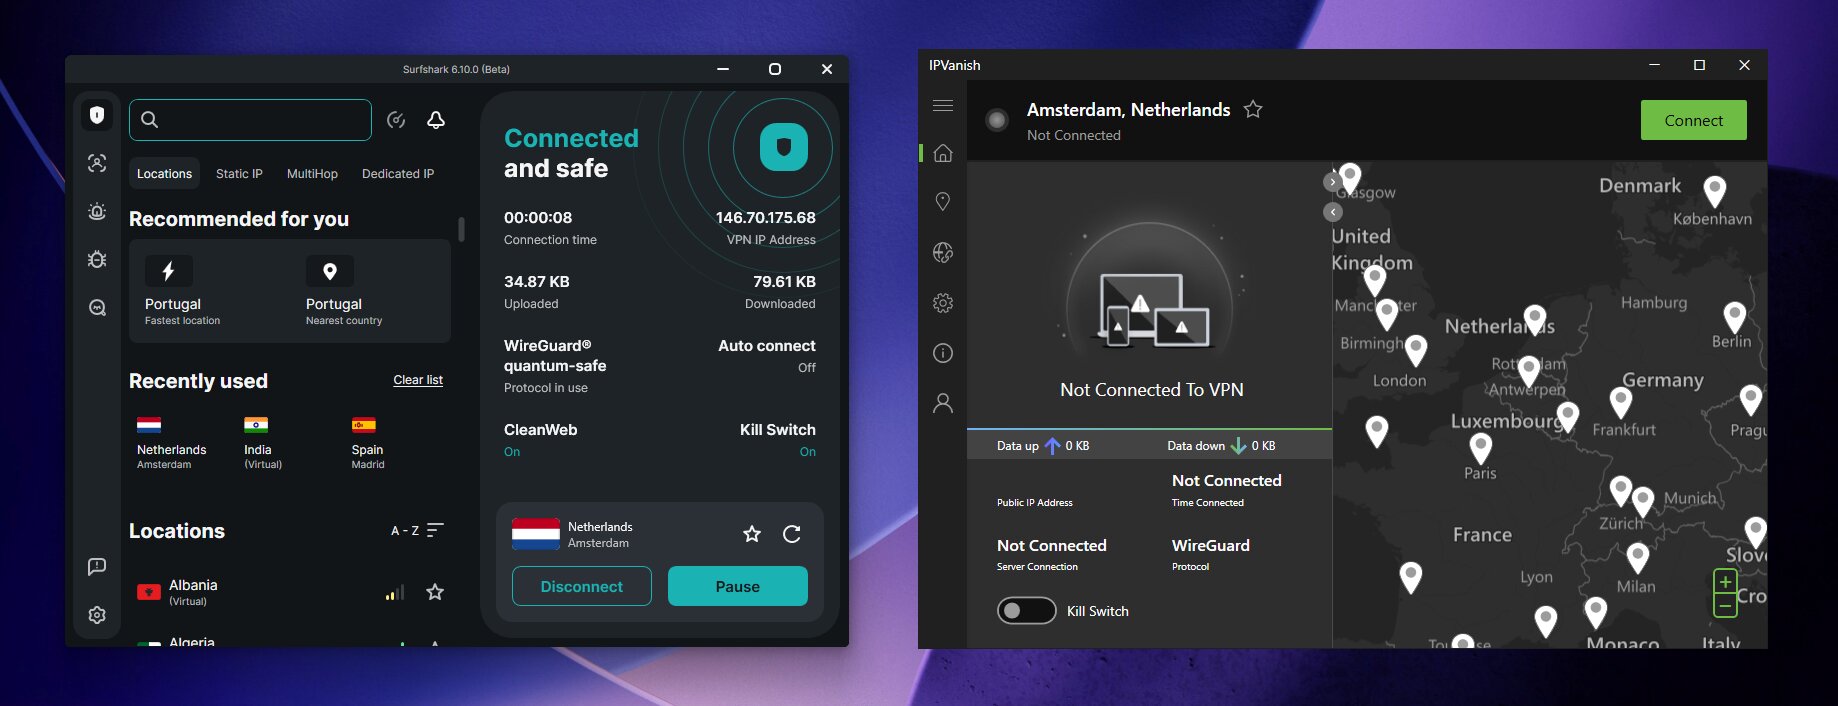Click the Surfshark connected shield logo
The height and width of the screenshot is (706, 1838).
tap(784, 147)
